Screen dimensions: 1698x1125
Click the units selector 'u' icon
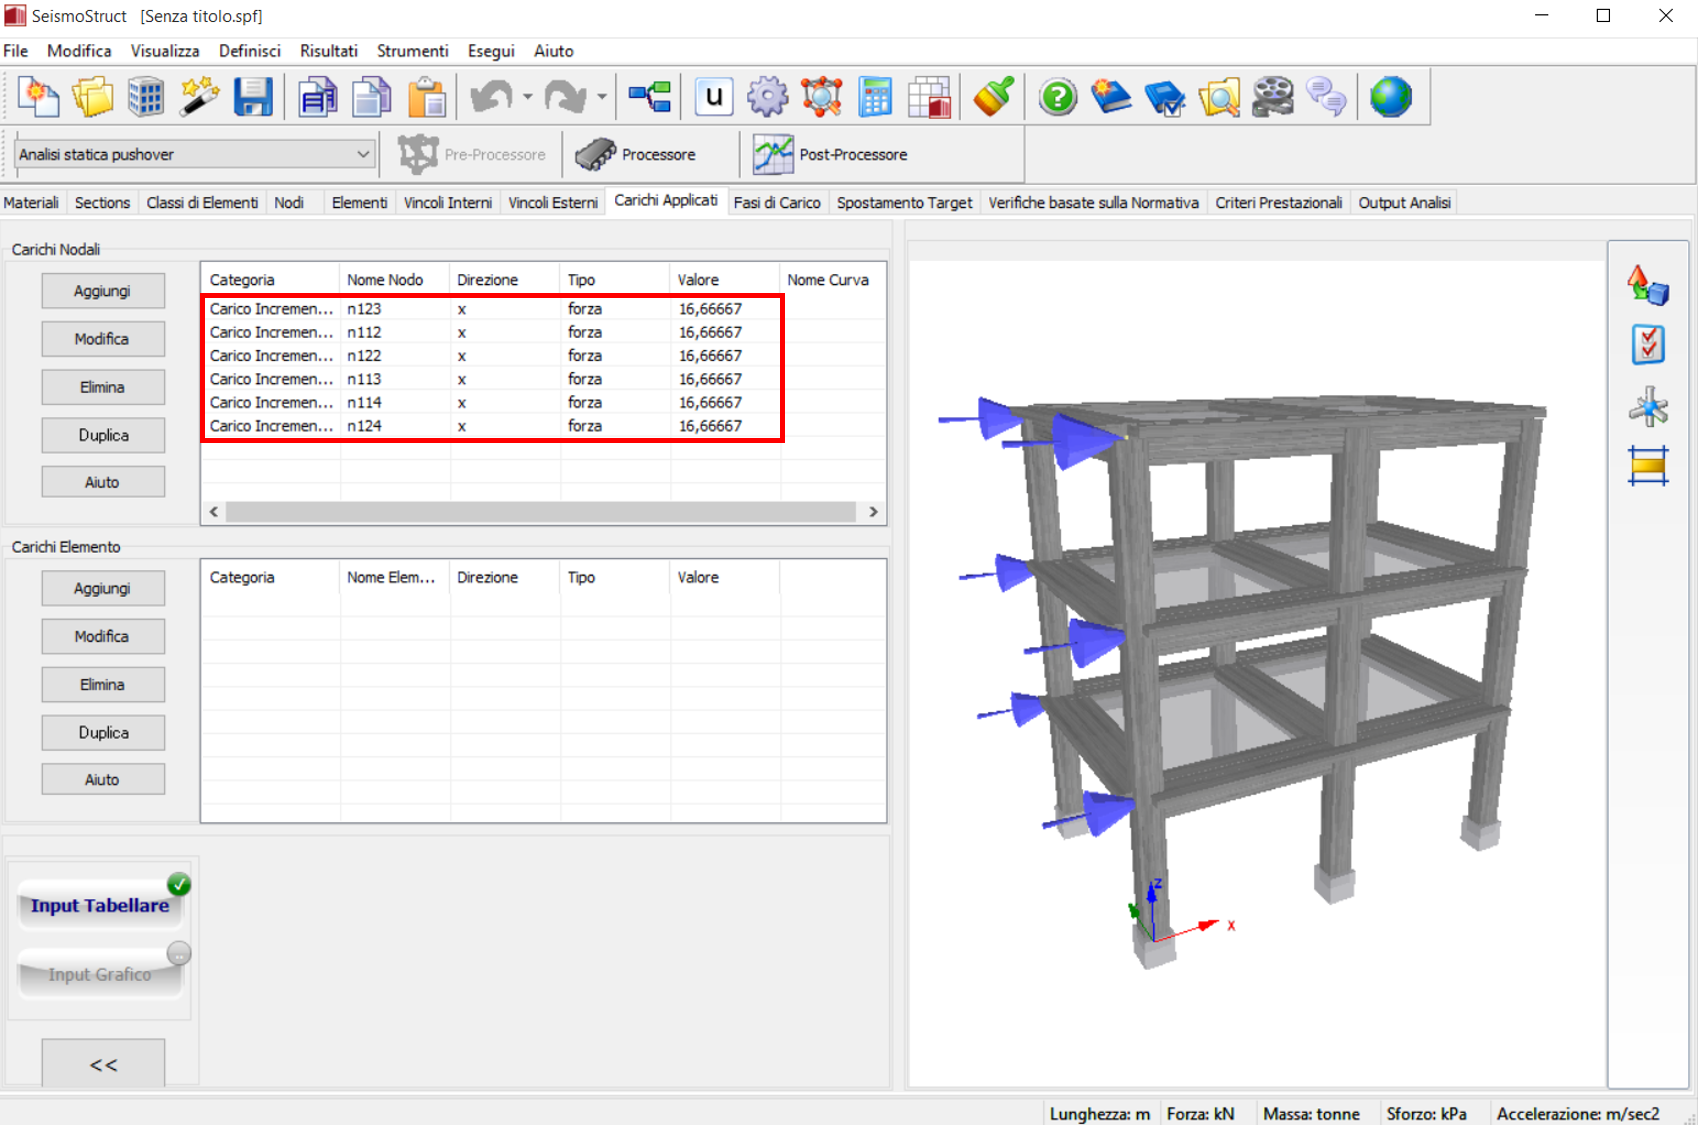713,97
